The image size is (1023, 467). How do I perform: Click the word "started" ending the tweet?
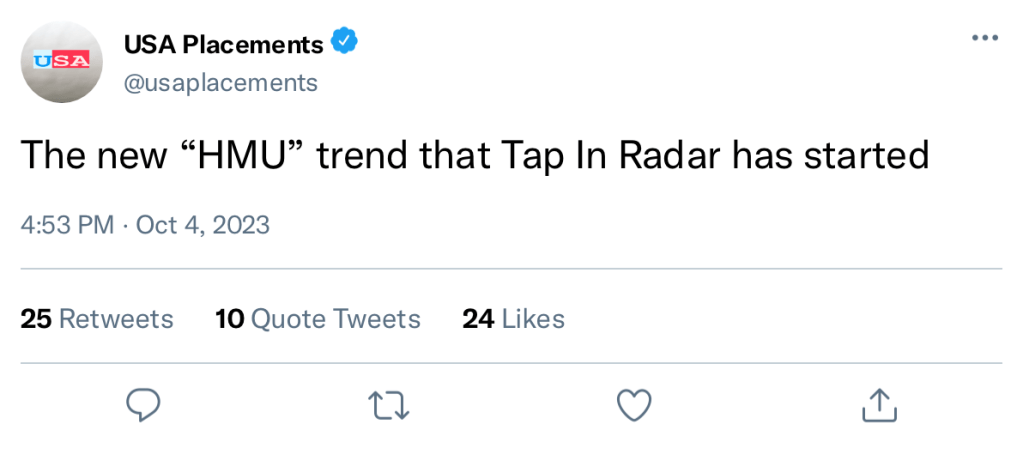(x=868, y=155)
